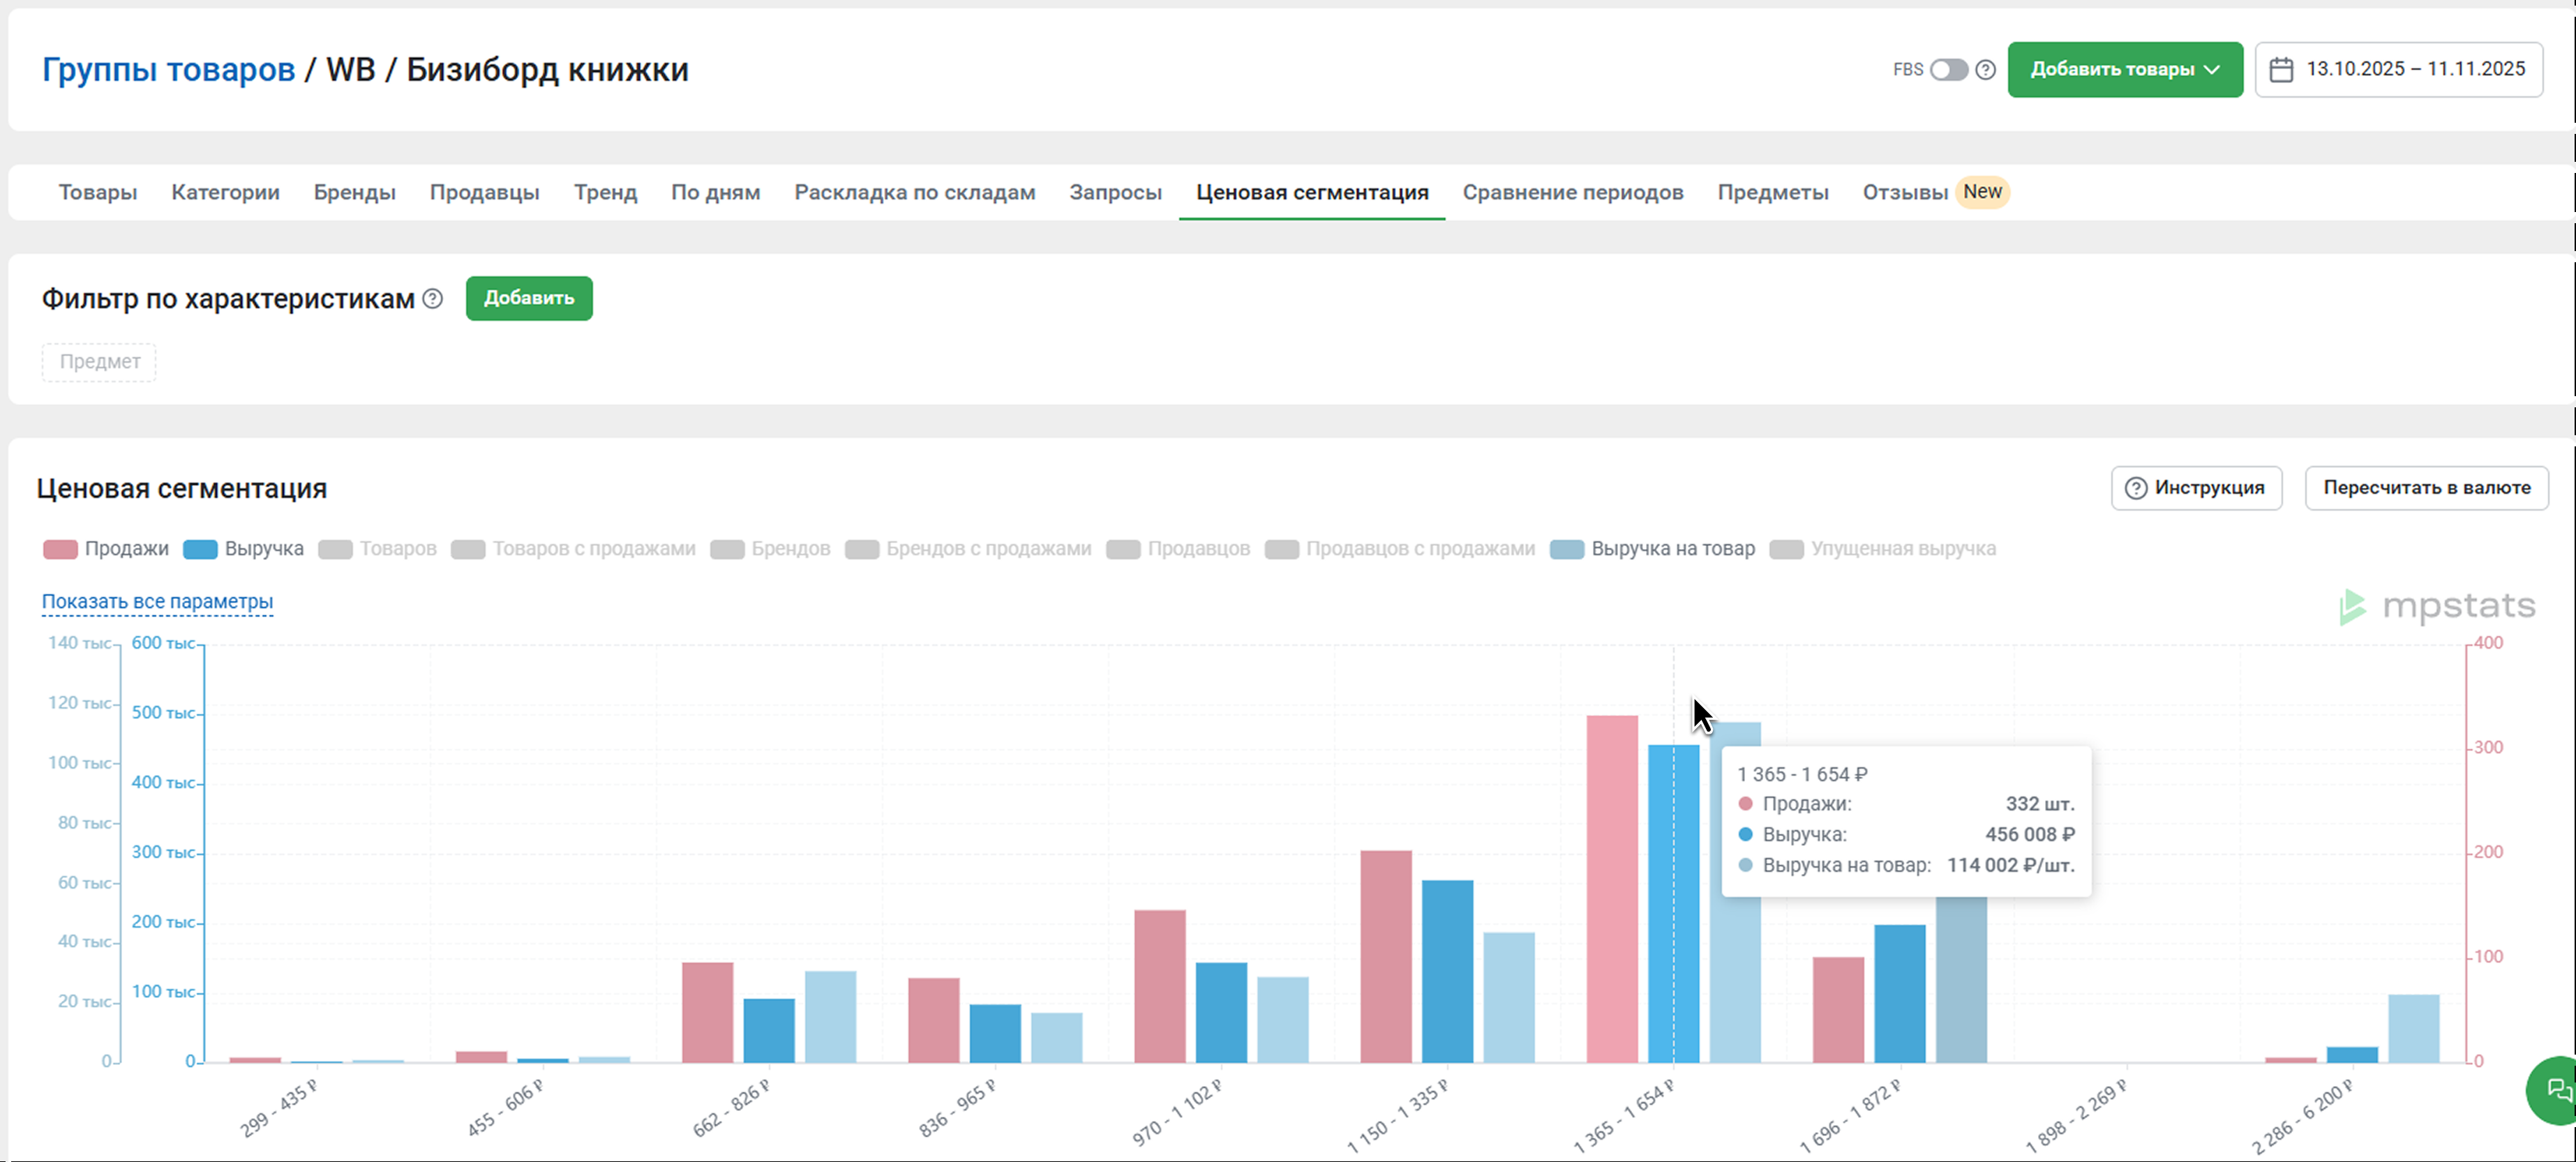This screenshot has width=2576, height=1162.
Task: Click the blue Выручка legend color swatch
Action: point(200,549)
